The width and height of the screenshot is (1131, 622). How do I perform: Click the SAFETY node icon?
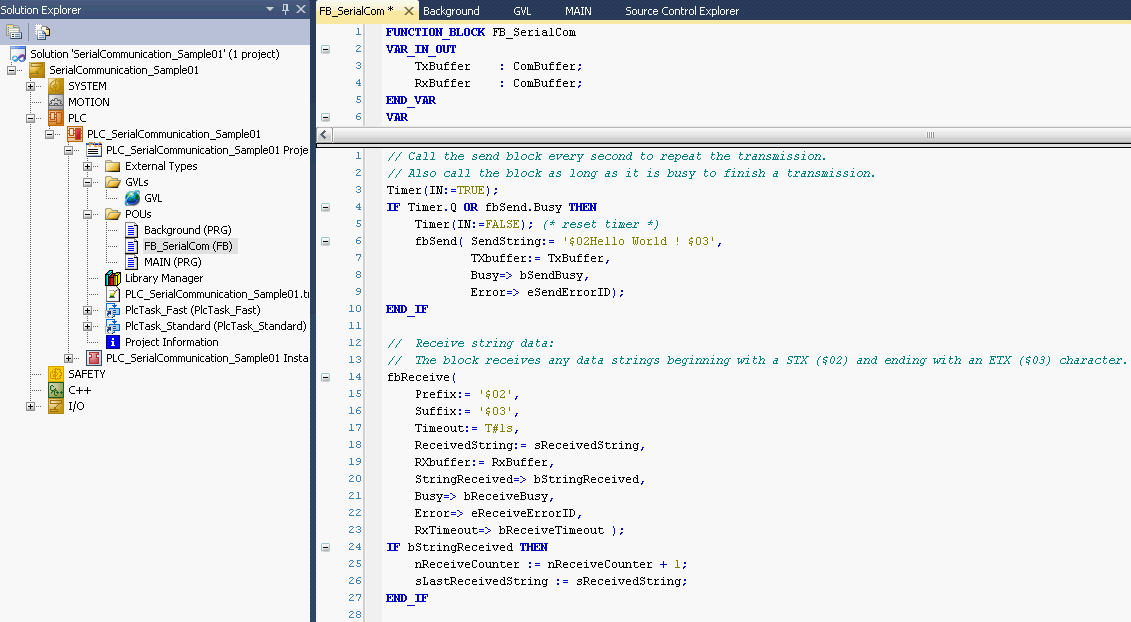coord(56,374)
